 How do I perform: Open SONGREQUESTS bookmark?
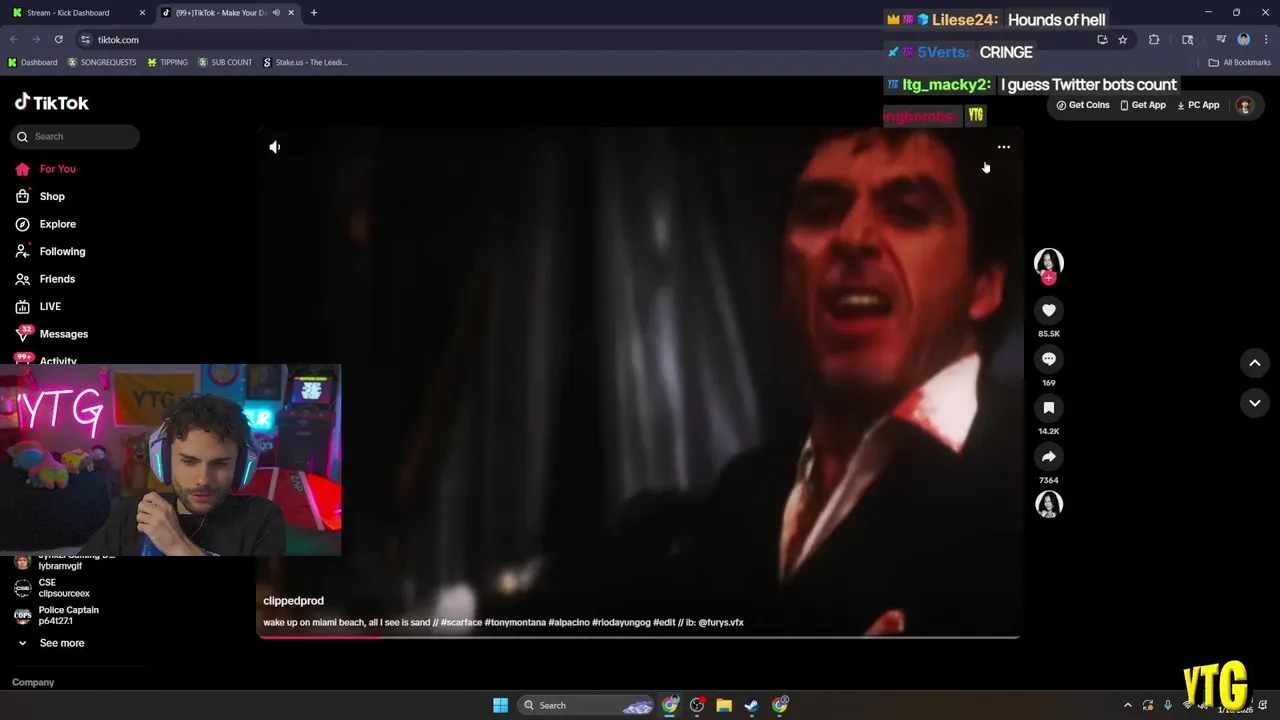click(102, 62)
